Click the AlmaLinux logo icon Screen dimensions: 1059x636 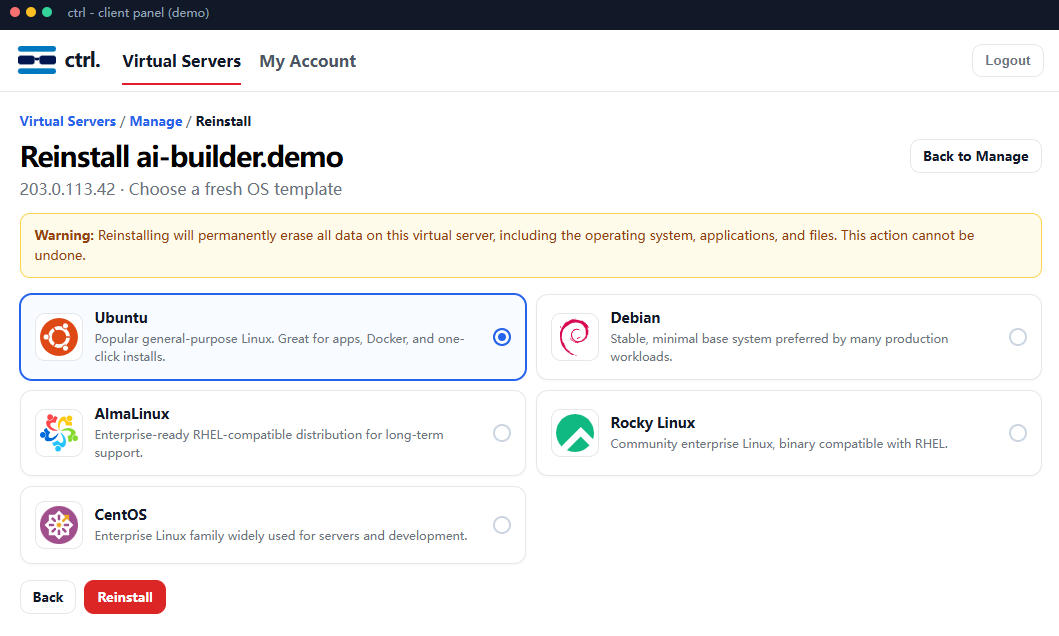point(59,433)
